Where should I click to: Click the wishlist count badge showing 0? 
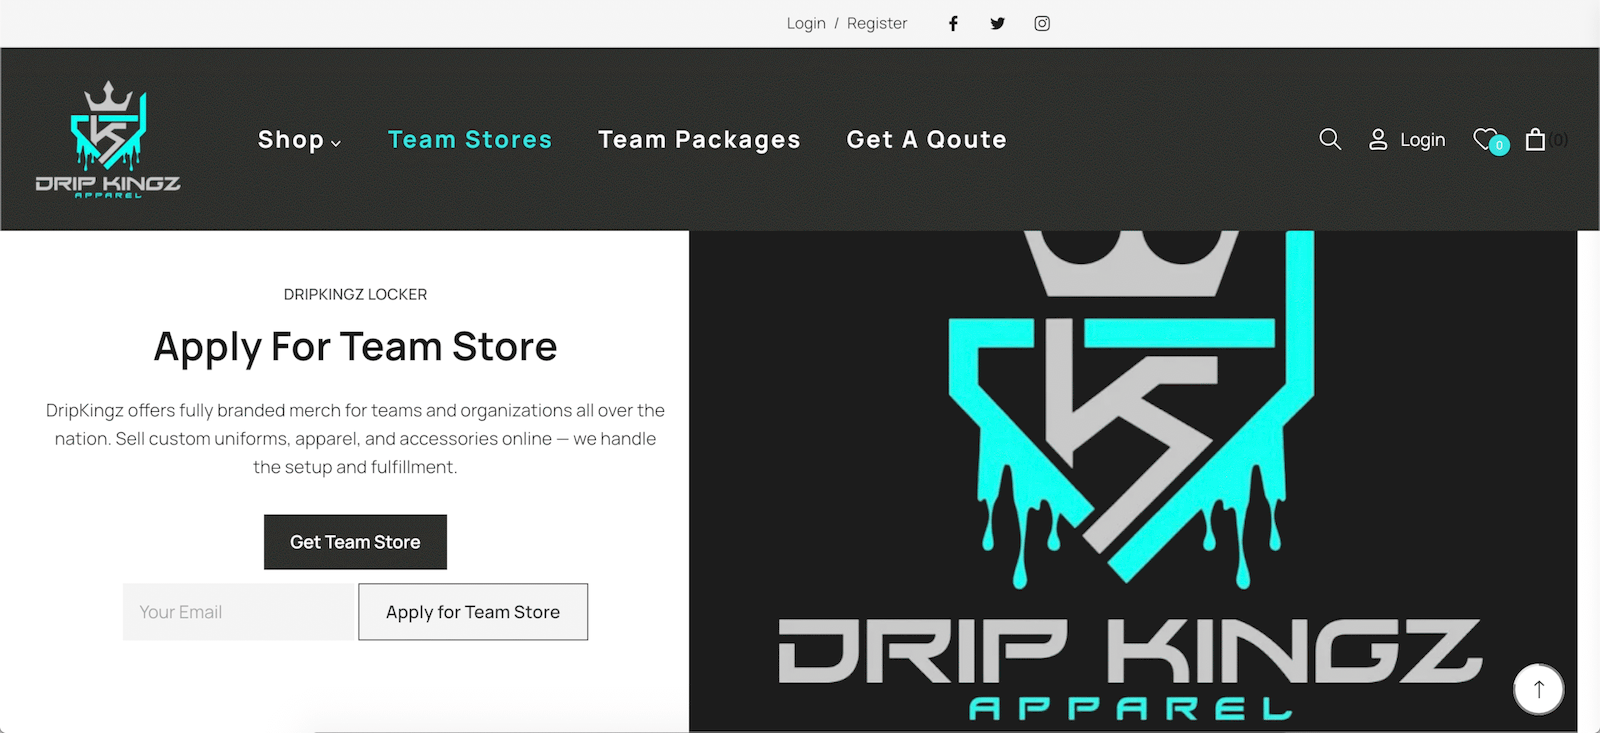click(x=1499, y=146)
